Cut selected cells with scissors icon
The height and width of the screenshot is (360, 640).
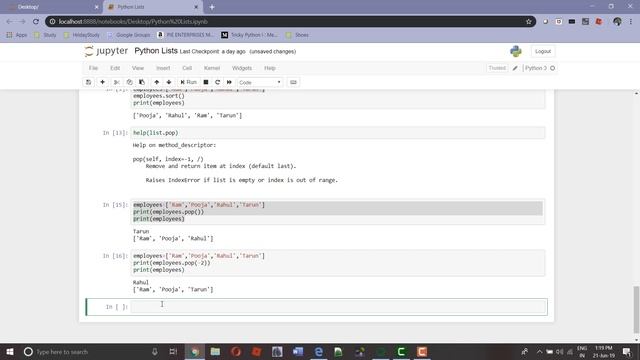click(117, 82)
